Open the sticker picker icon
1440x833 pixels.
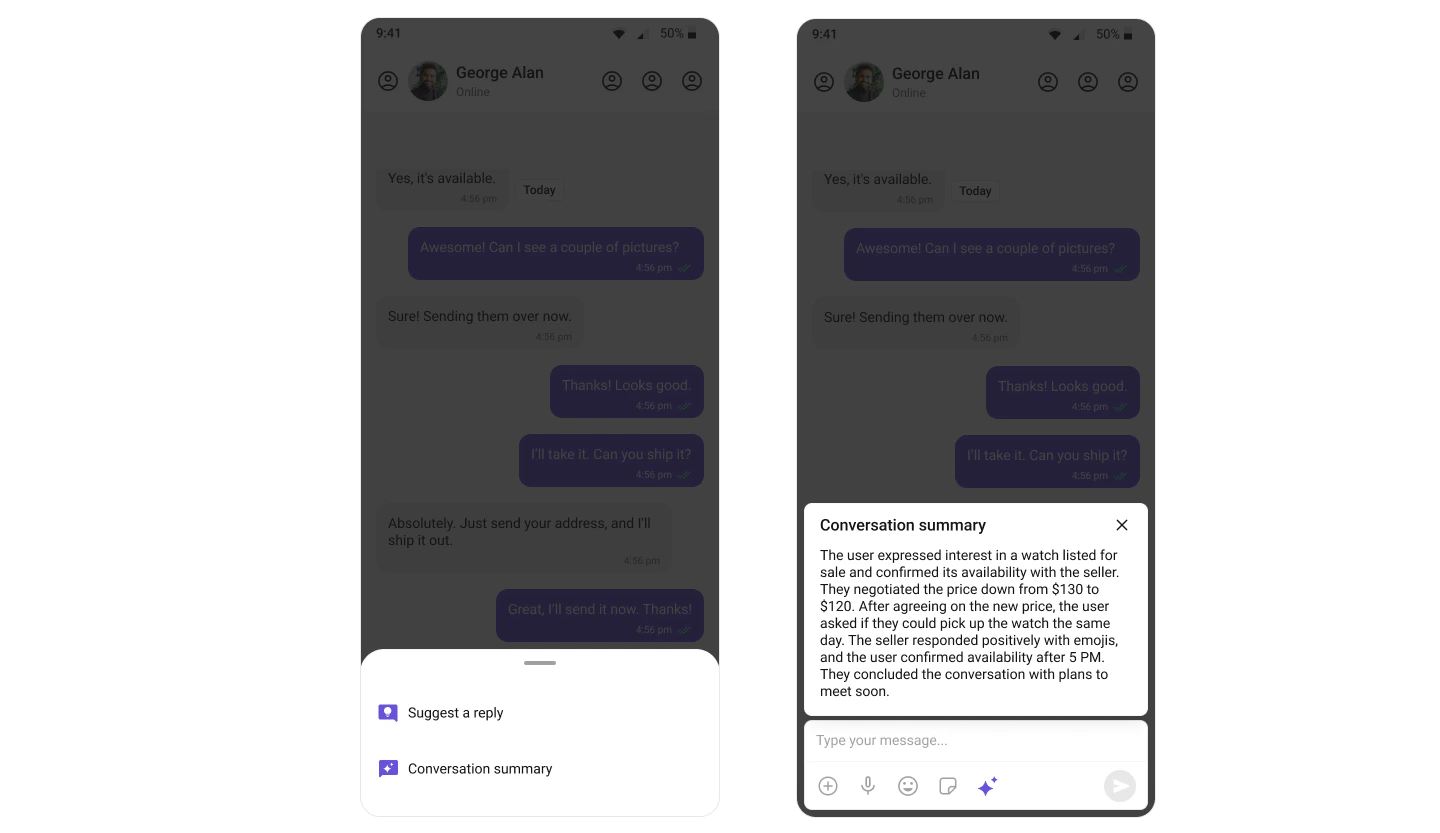tap(948, 786)
